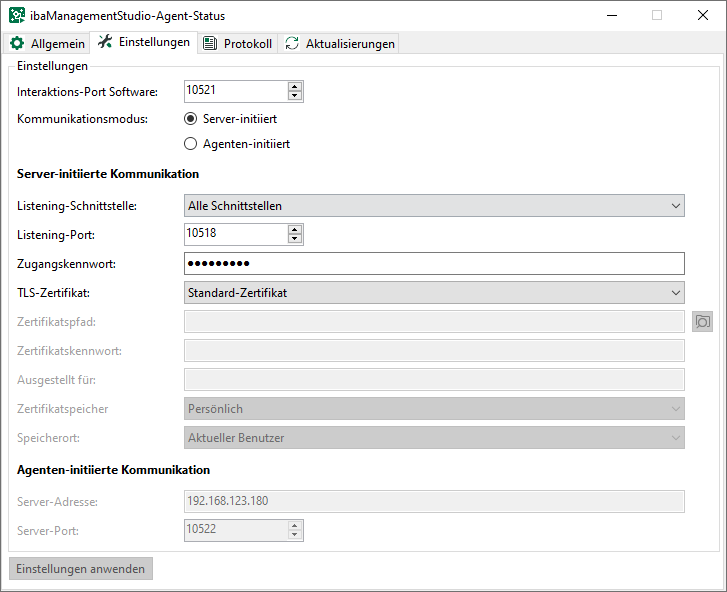Click the Einstellungen anwenden button
This screenshot has width=727, height=592.
(x=81, y=569)
